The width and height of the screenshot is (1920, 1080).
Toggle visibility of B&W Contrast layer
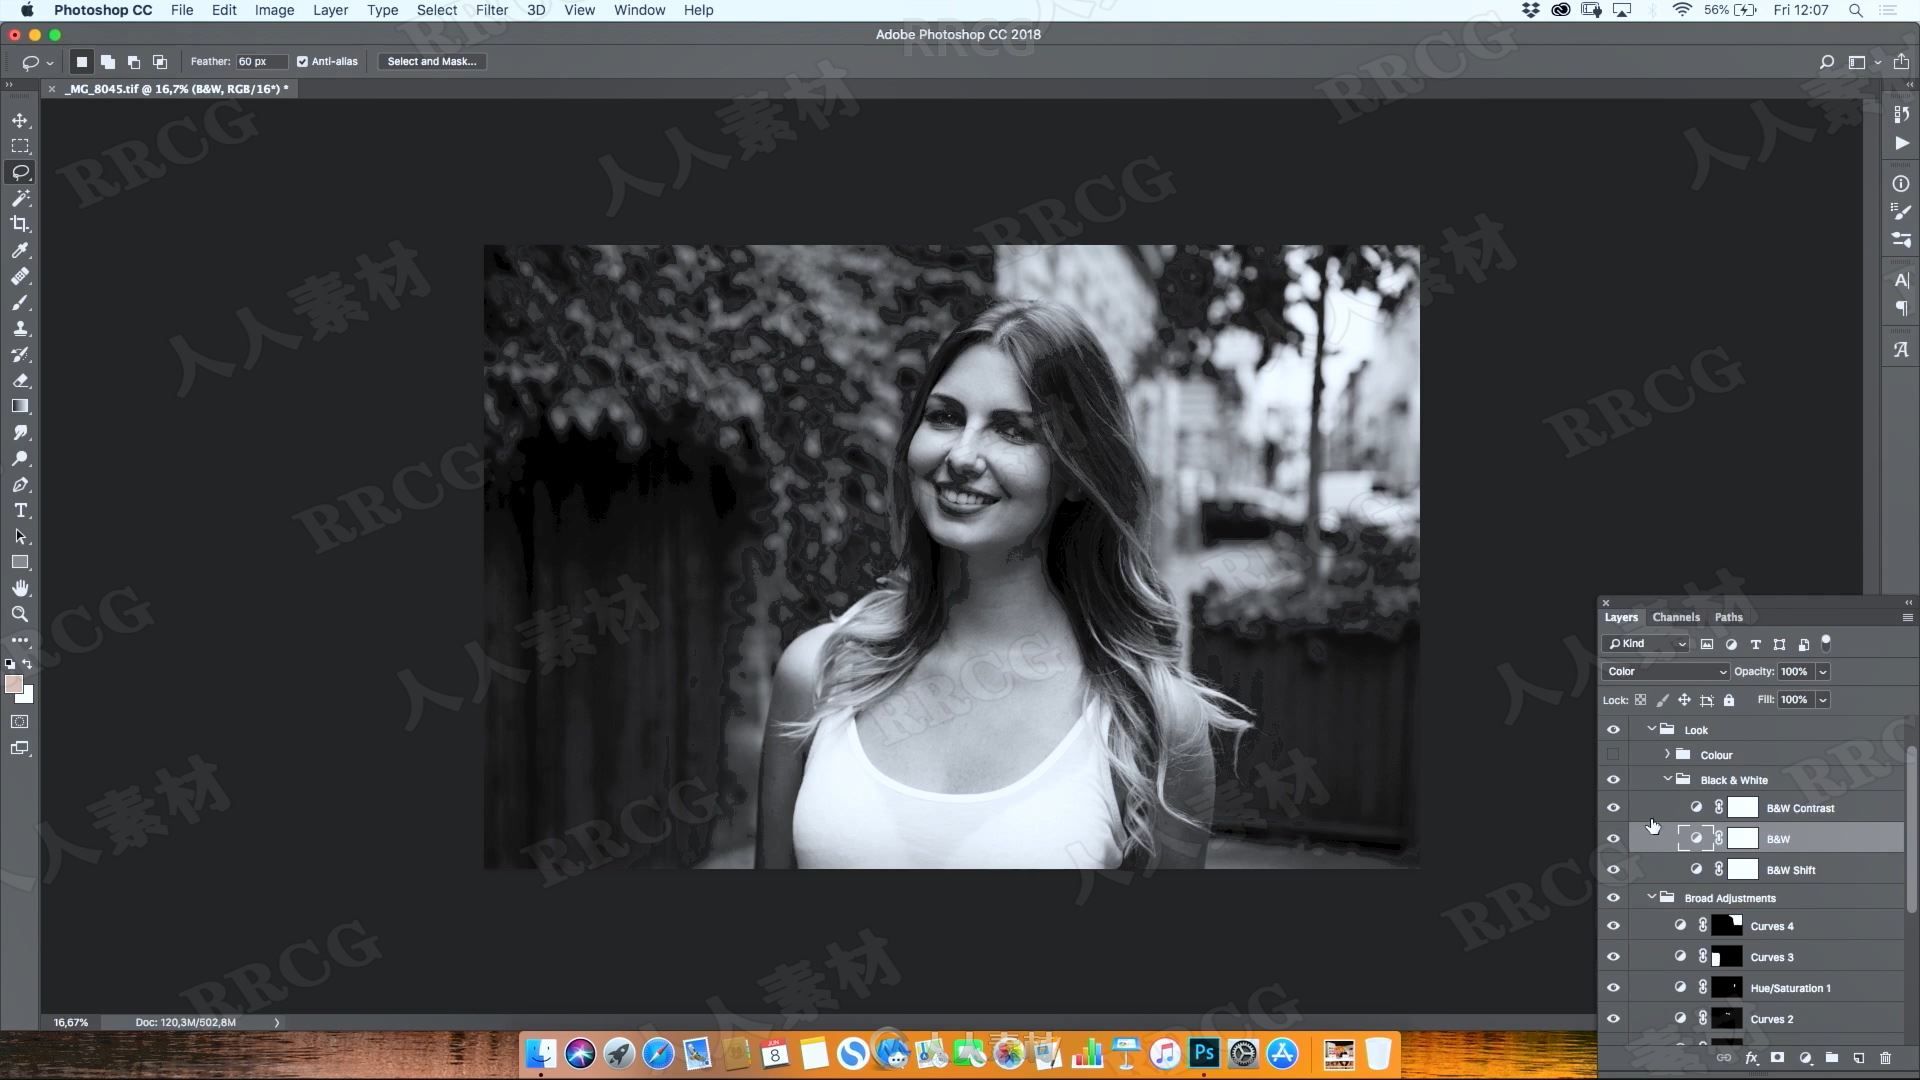pos(1613,807)
